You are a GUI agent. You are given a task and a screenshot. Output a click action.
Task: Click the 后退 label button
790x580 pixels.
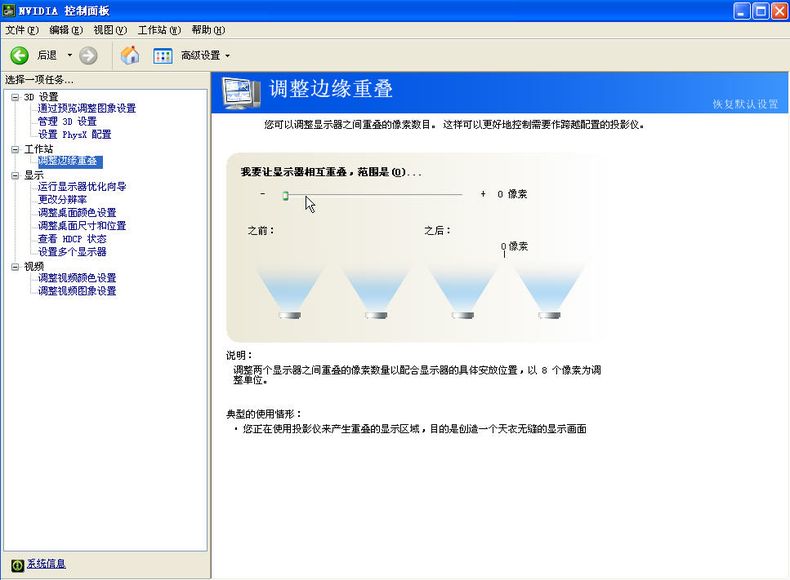click(47, 55)
